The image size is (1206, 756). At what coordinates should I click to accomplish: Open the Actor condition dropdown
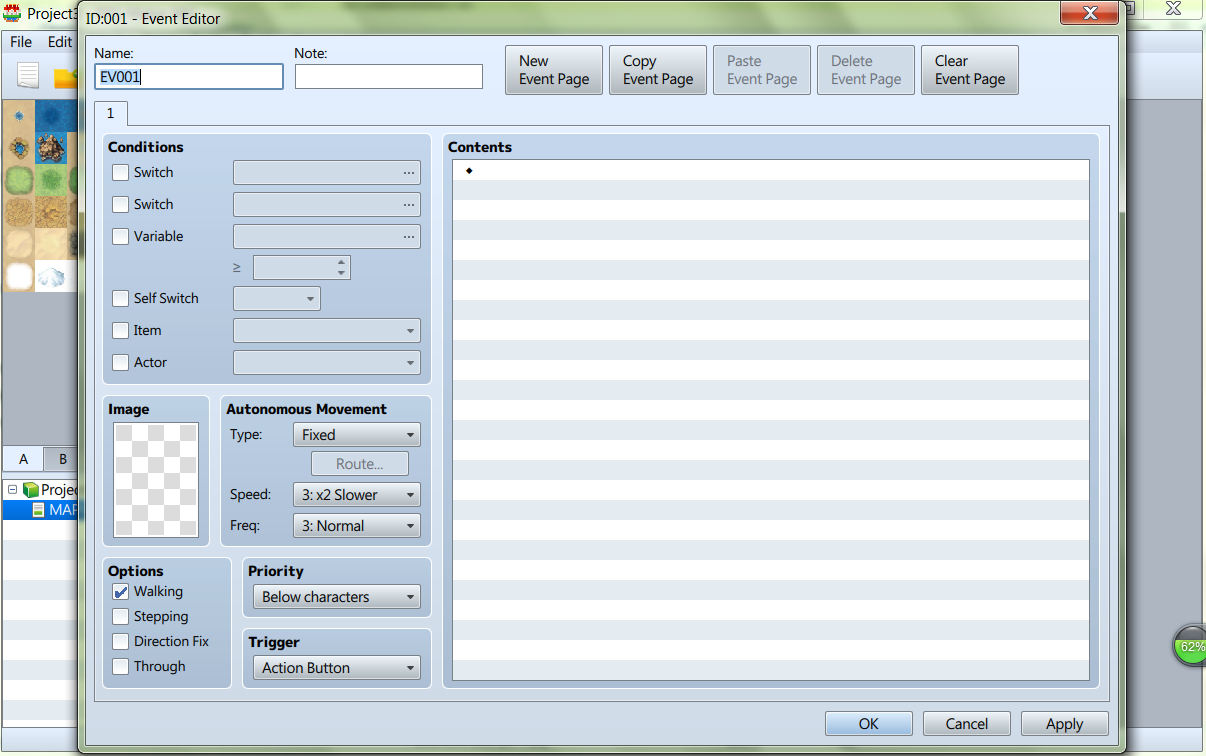click(327, 363)
